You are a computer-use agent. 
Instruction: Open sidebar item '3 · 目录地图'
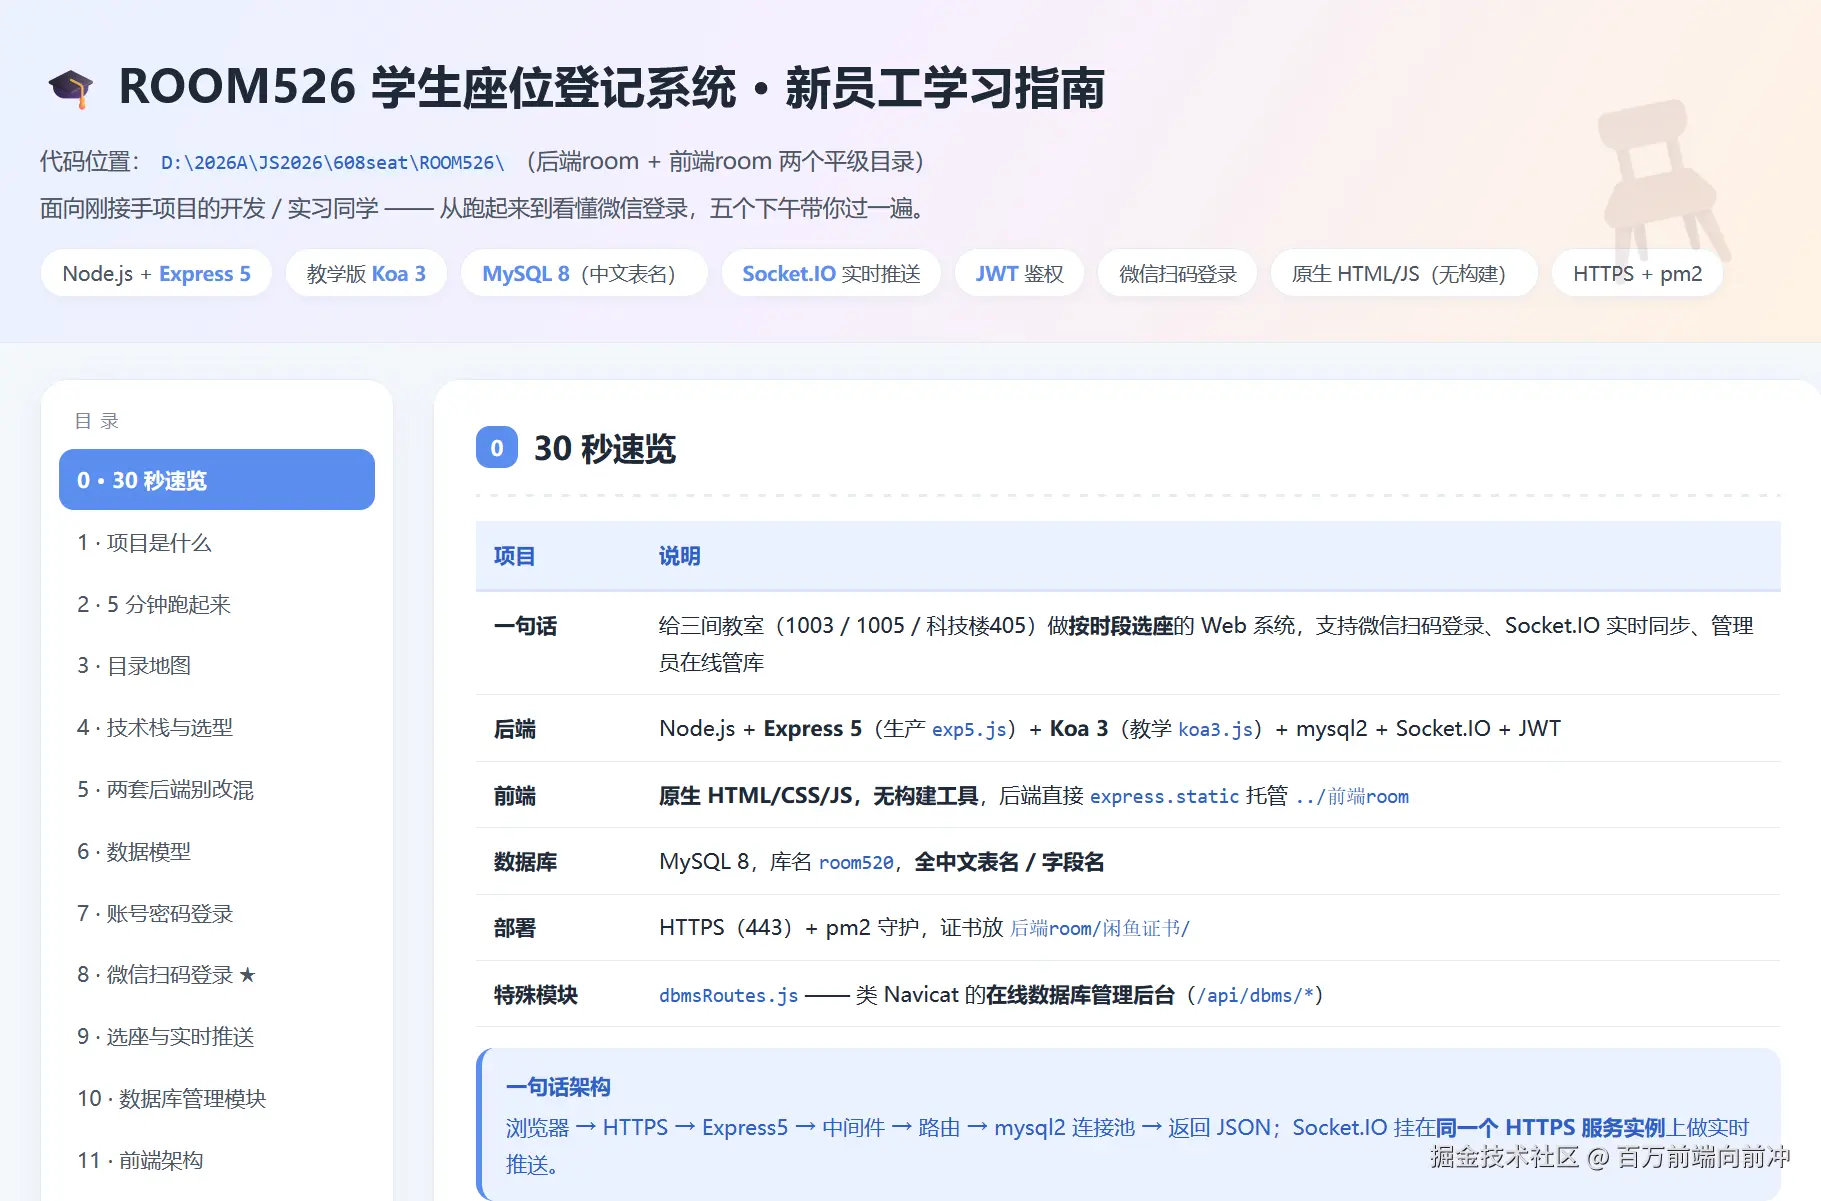pos(217,666)
